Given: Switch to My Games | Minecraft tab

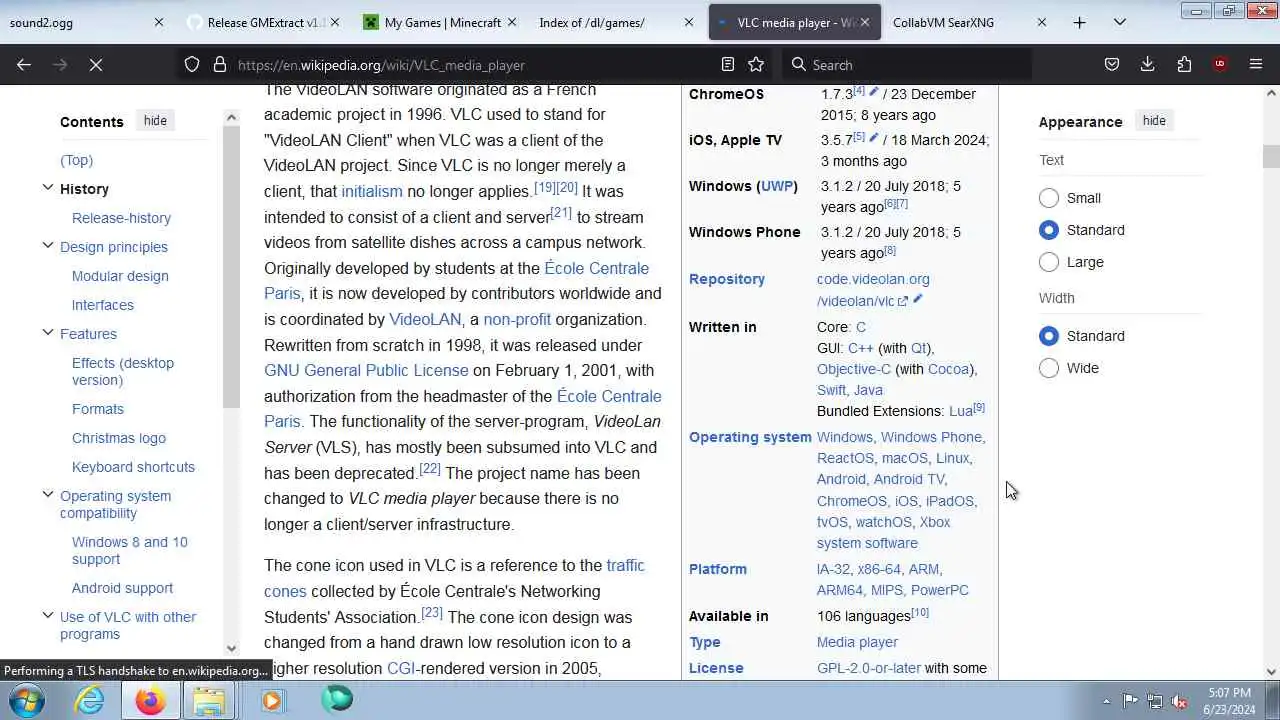Looking at the screenshot, I should tap(440, 22).
